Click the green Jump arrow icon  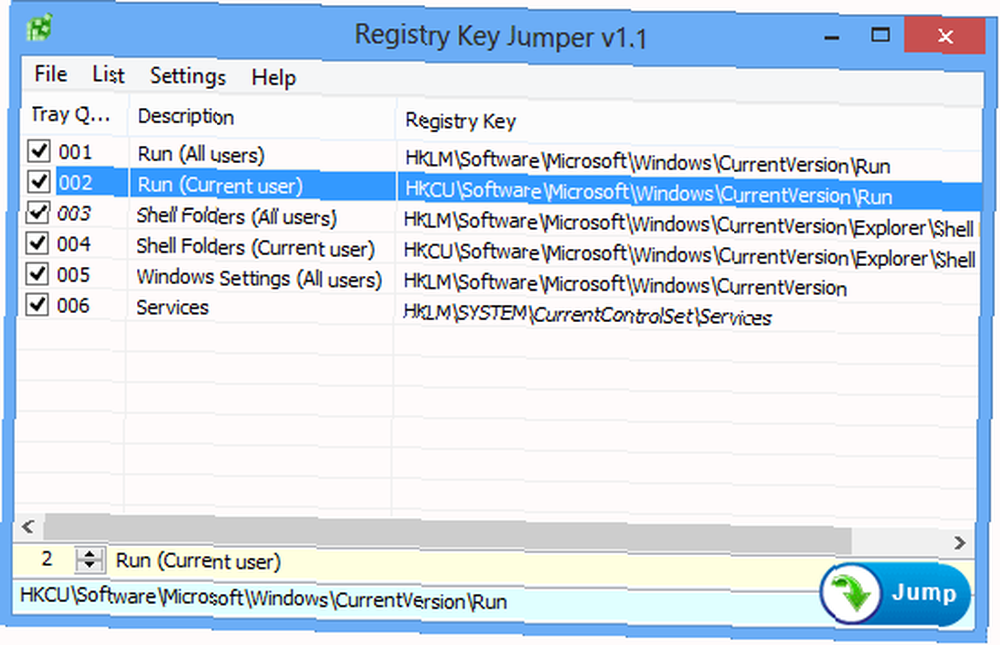[851, 593]
